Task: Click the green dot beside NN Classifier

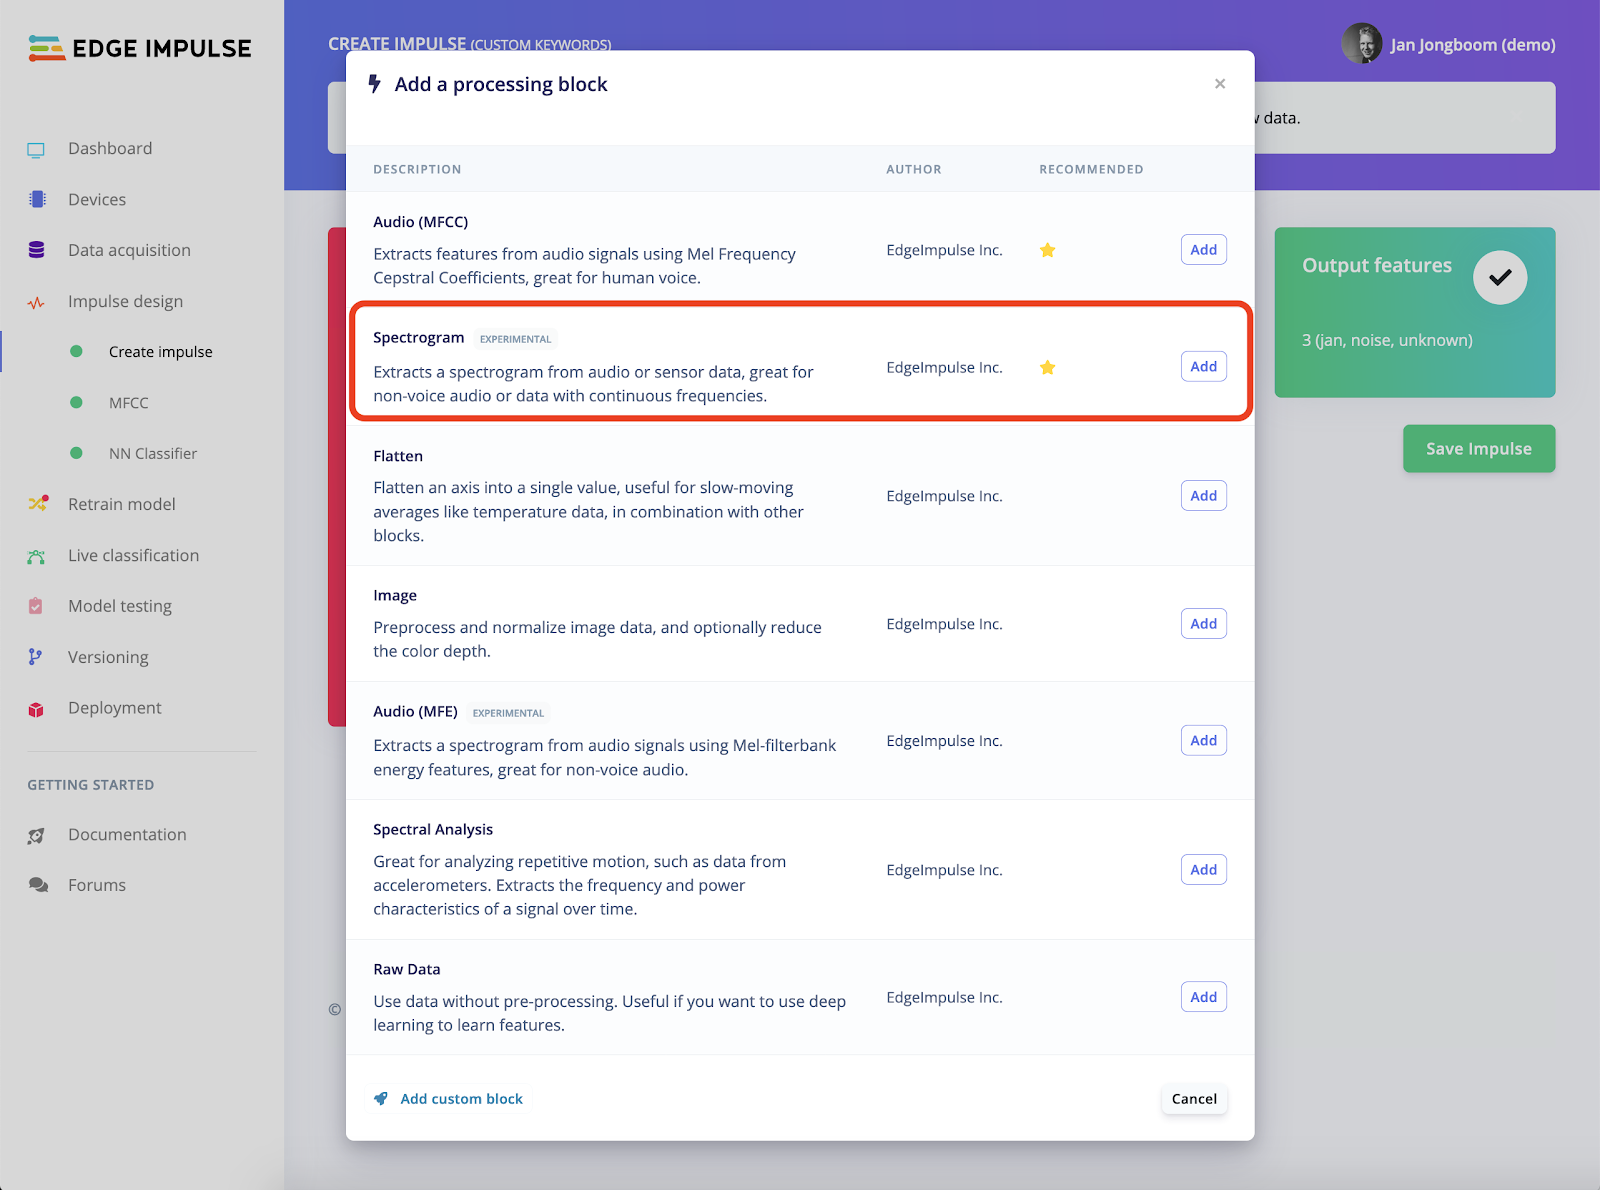Action: point(76,453)
